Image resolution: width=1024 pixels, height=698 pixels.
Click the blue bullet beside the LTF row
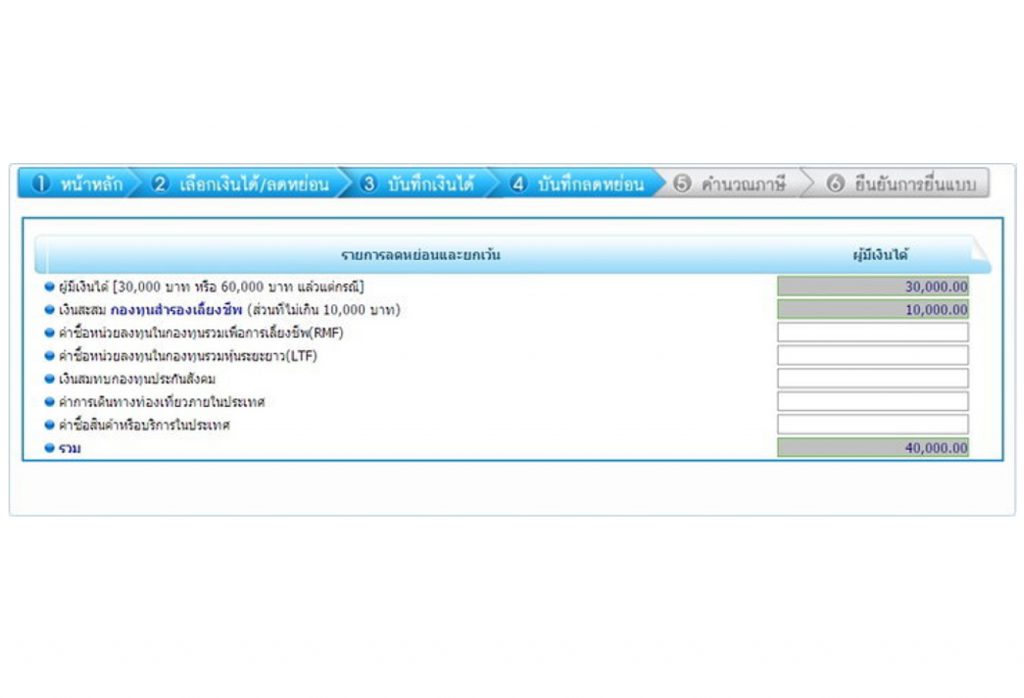click(x=50, y=356)
